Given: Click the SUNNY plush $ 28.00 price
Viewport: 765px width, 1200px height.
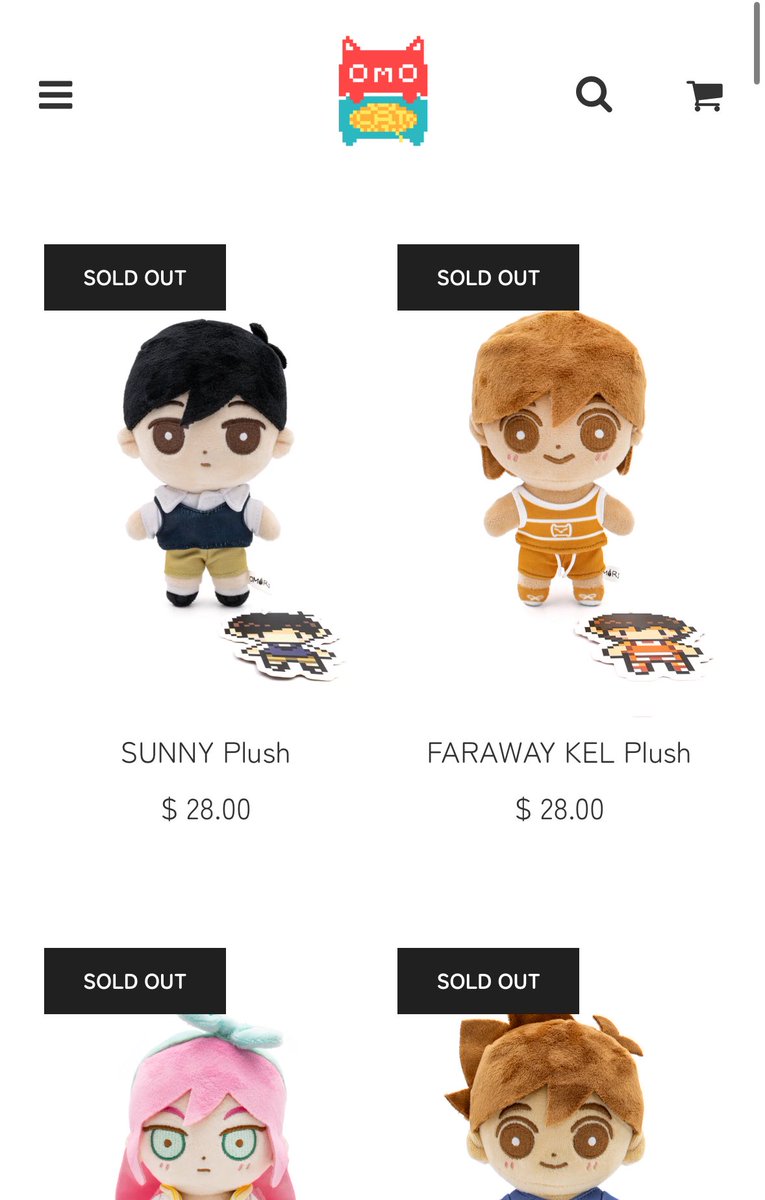Looking at the screenshot, I should [x=206, y=809].
